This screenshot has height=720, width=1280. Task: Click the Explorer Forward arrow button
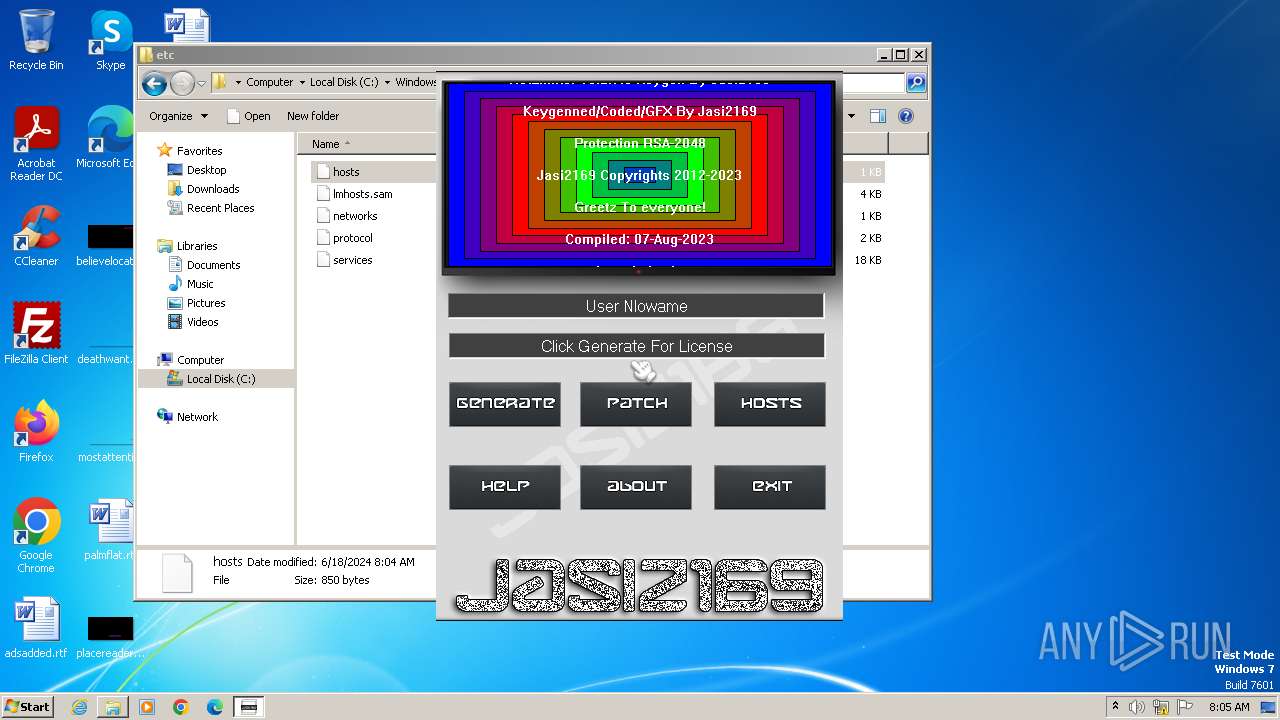(182, 83)
